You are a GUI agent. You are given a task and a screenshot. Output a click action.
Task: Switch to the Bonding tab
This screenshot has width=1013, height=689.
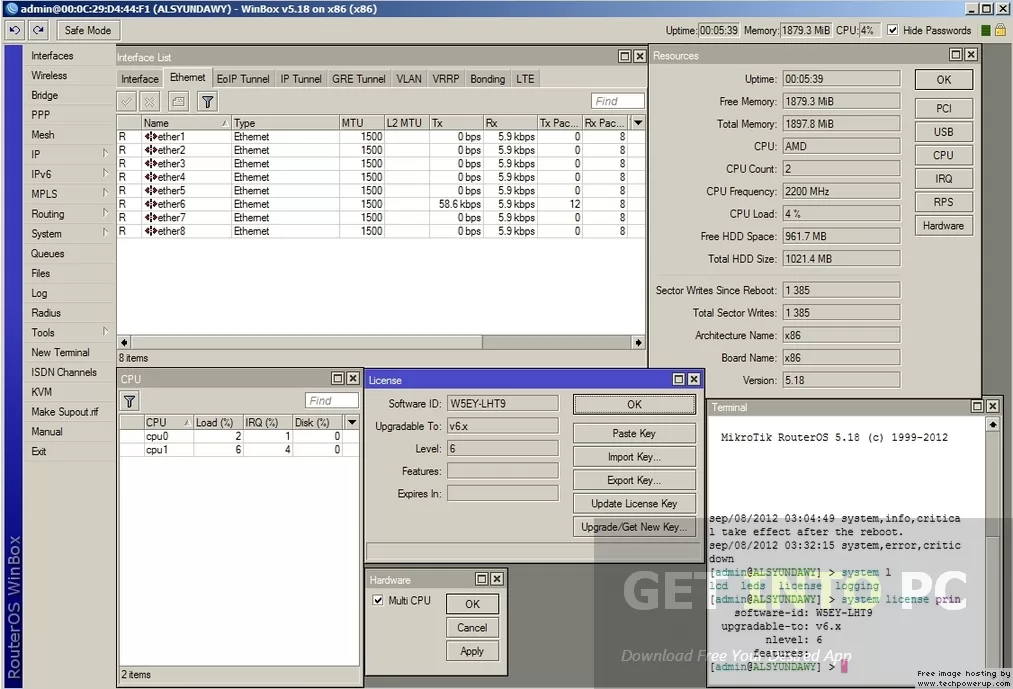(488, 79)
